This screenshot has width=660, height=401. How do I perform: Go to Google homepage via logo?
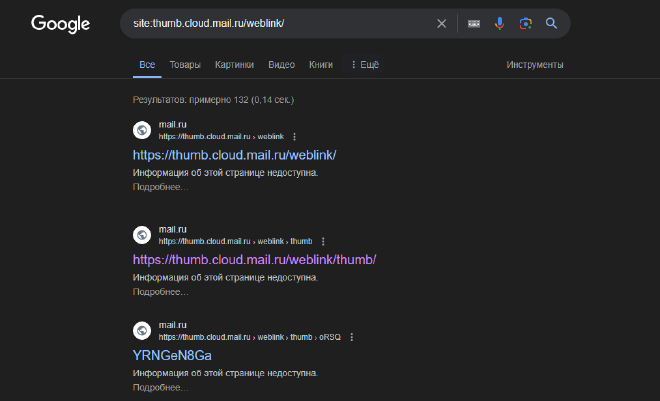coord(60,24)
